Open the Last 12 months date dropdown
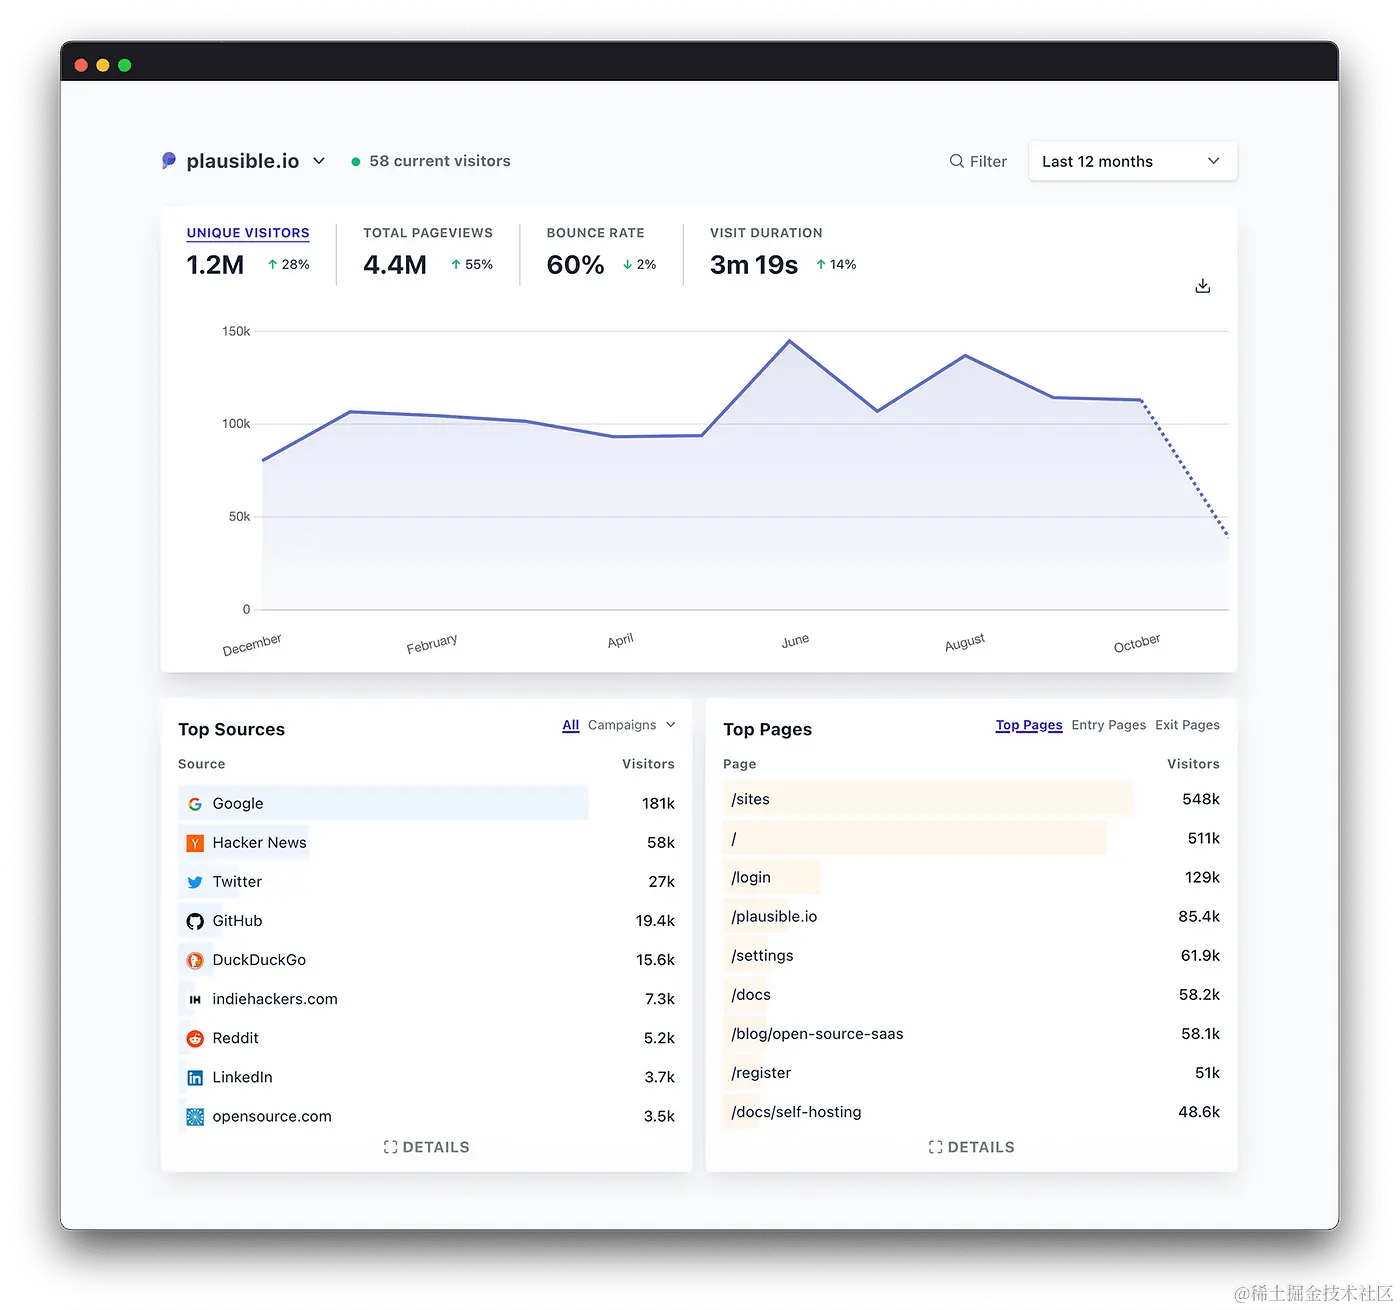 pos(1132,161)
